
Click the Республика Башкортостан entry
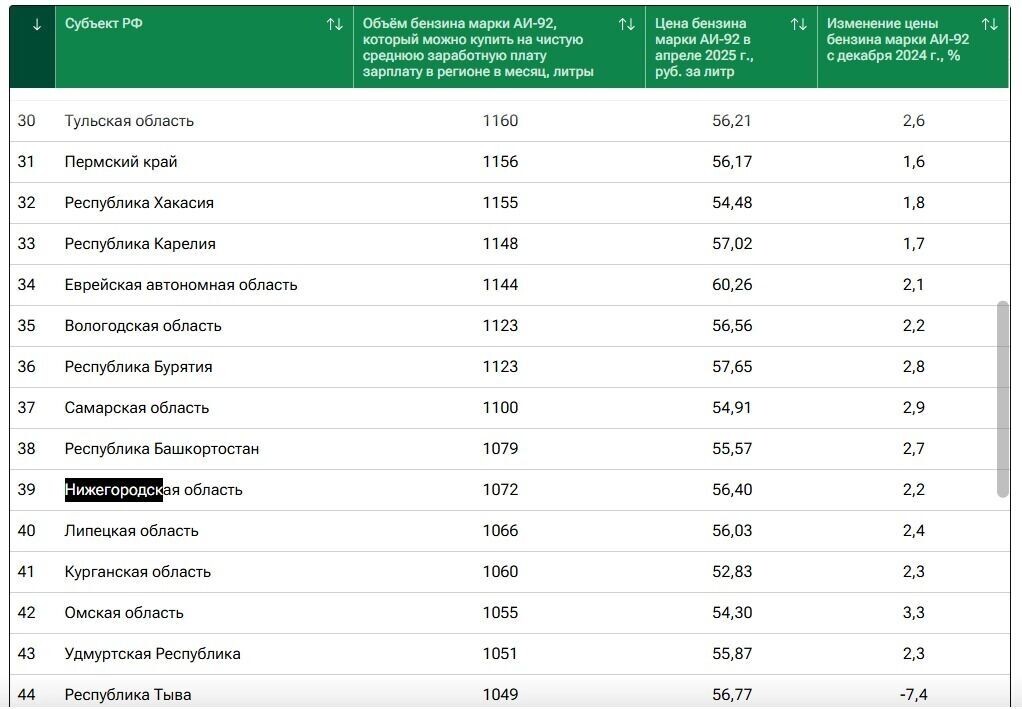click(162, 449)
